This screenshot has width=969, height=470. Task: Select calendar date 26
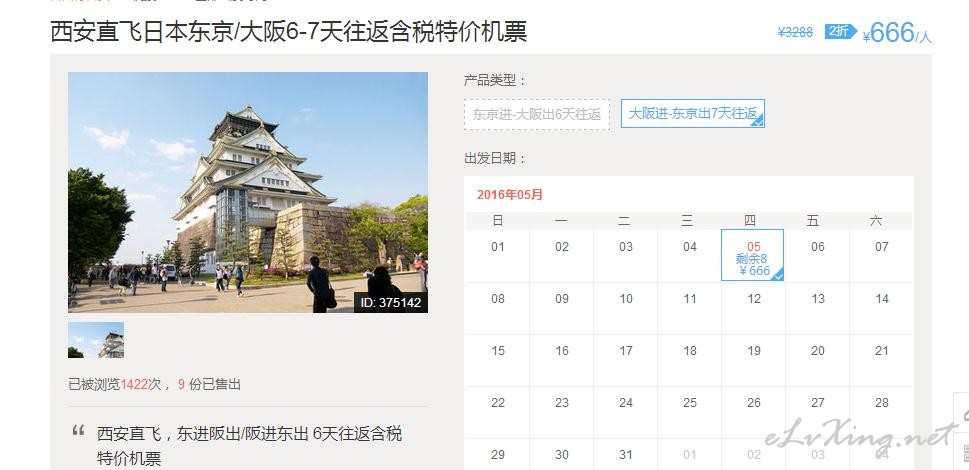point(753,412)
